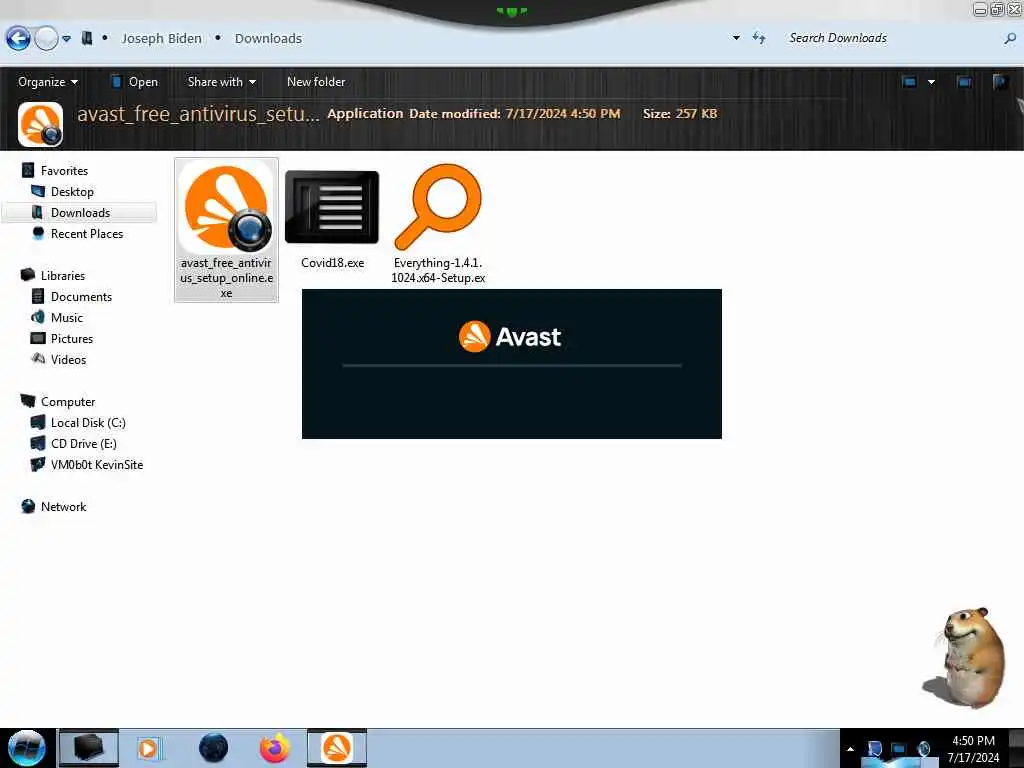1024x768 pixels.
Task: Open the Pictures library
Action: pyautogui.click(x=72, y=338)
